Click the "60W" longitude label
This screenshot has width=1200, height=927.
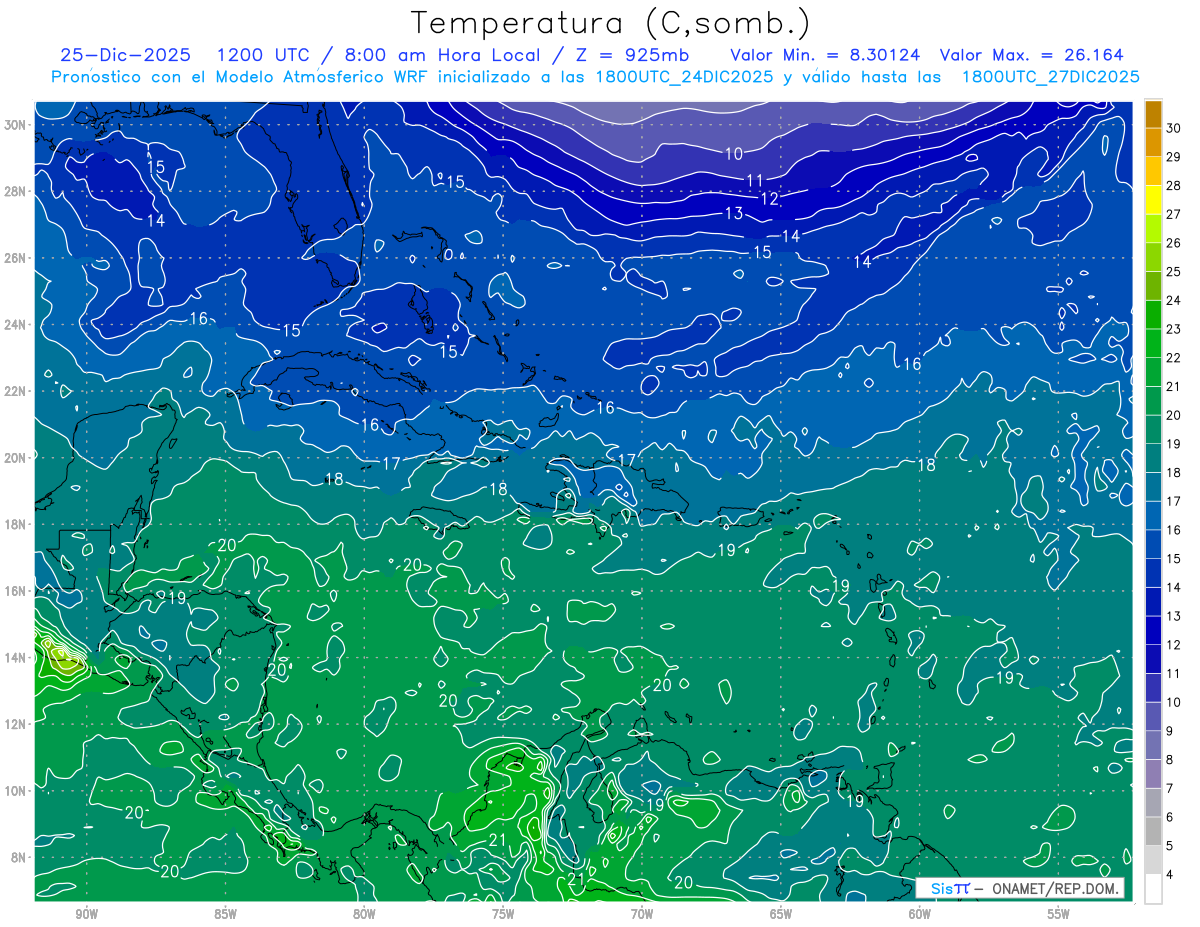(920, 914)
